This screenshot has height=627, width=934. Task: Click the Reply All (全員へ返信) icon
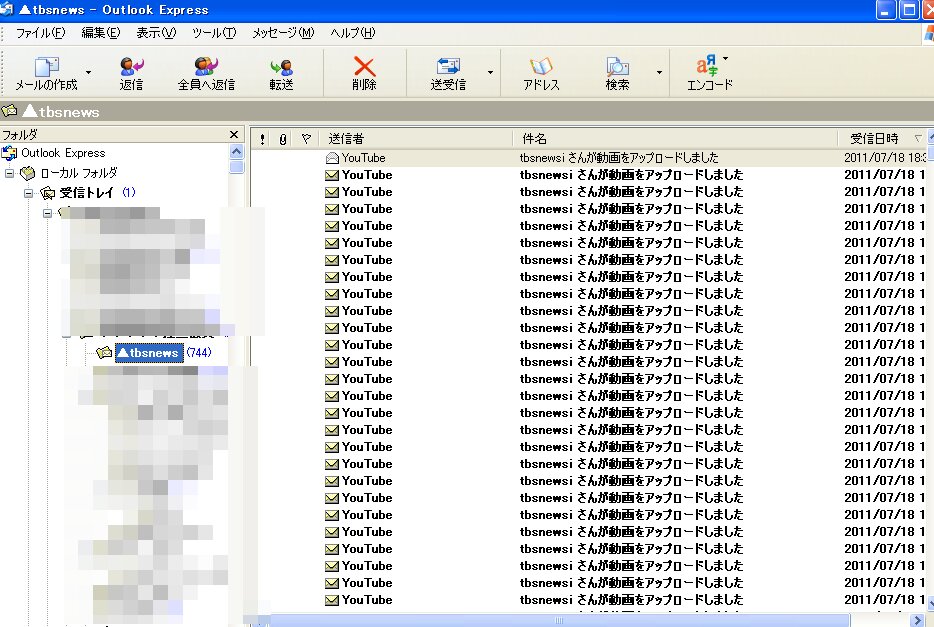tap(206, 67)
